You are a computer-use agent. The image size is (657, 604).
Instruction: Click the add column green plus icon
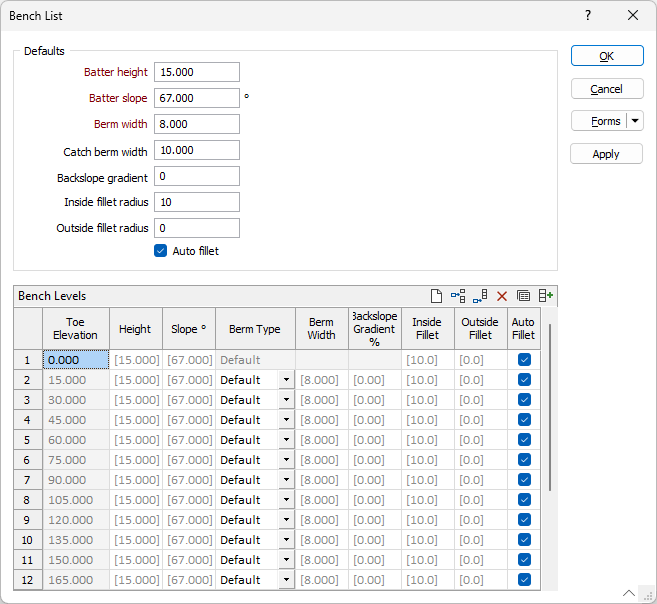click(545, 296)
